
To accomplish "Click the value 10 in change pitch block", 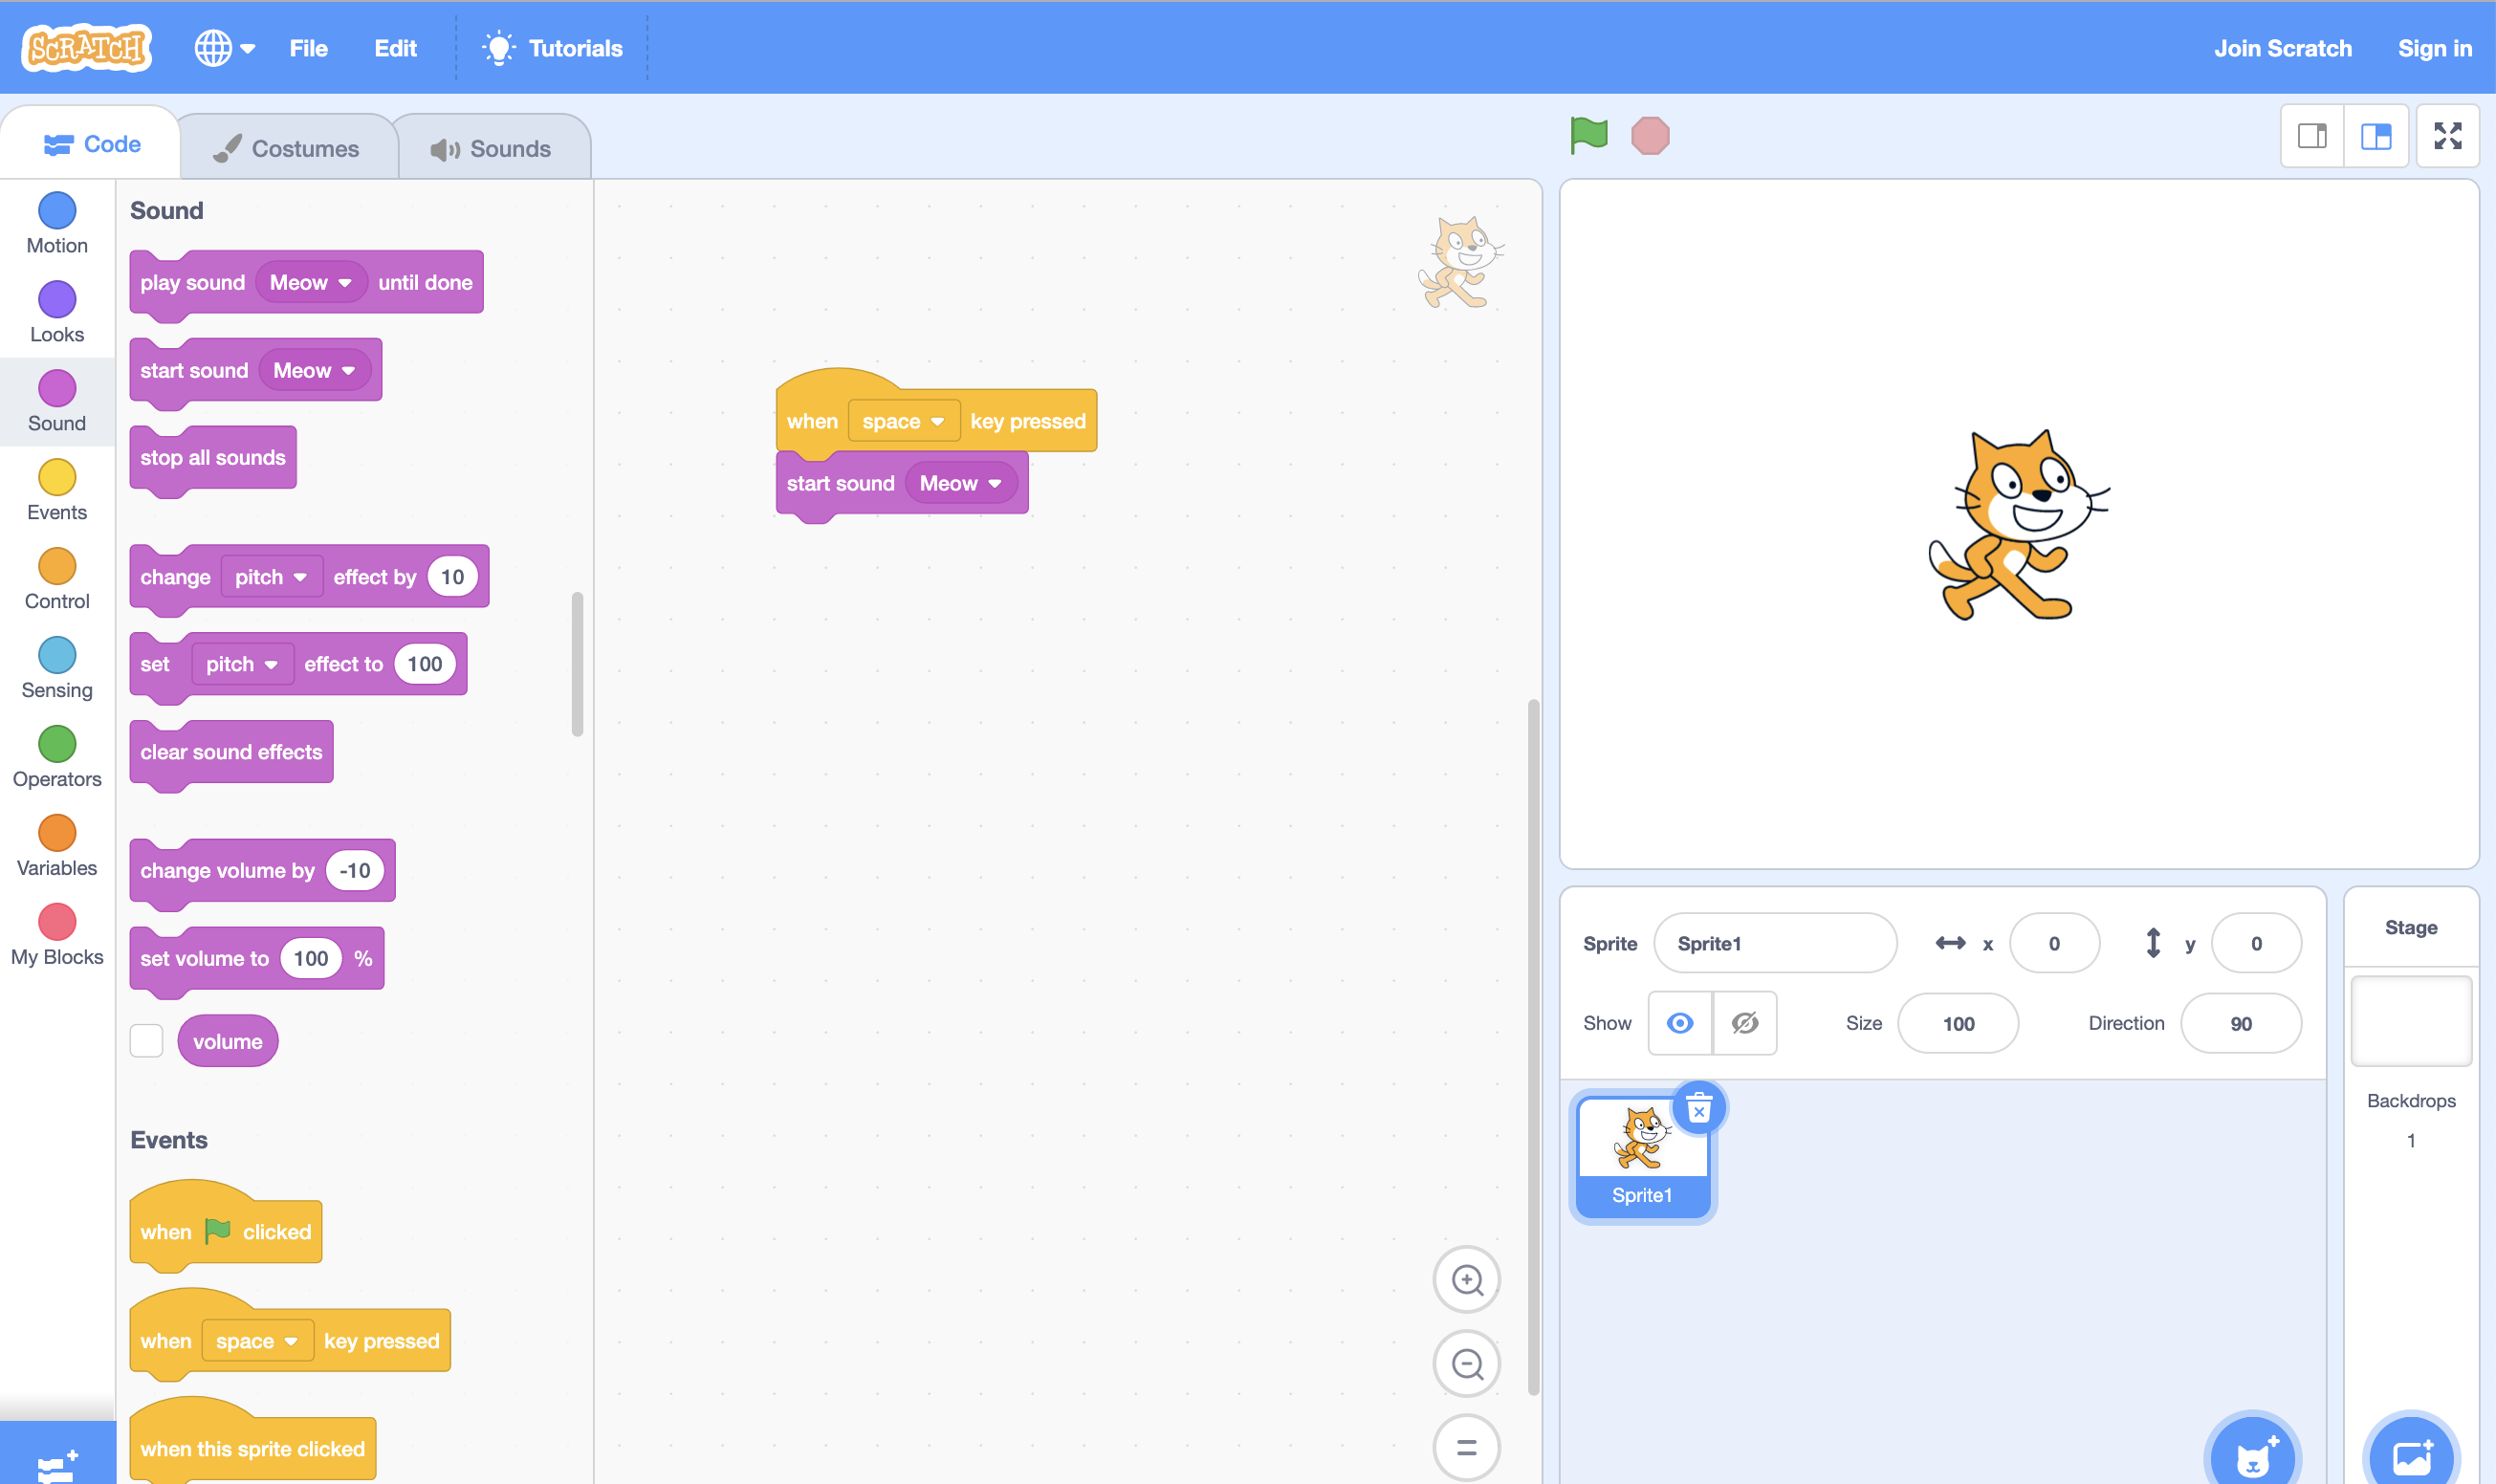I will click(x=452, y=577).
